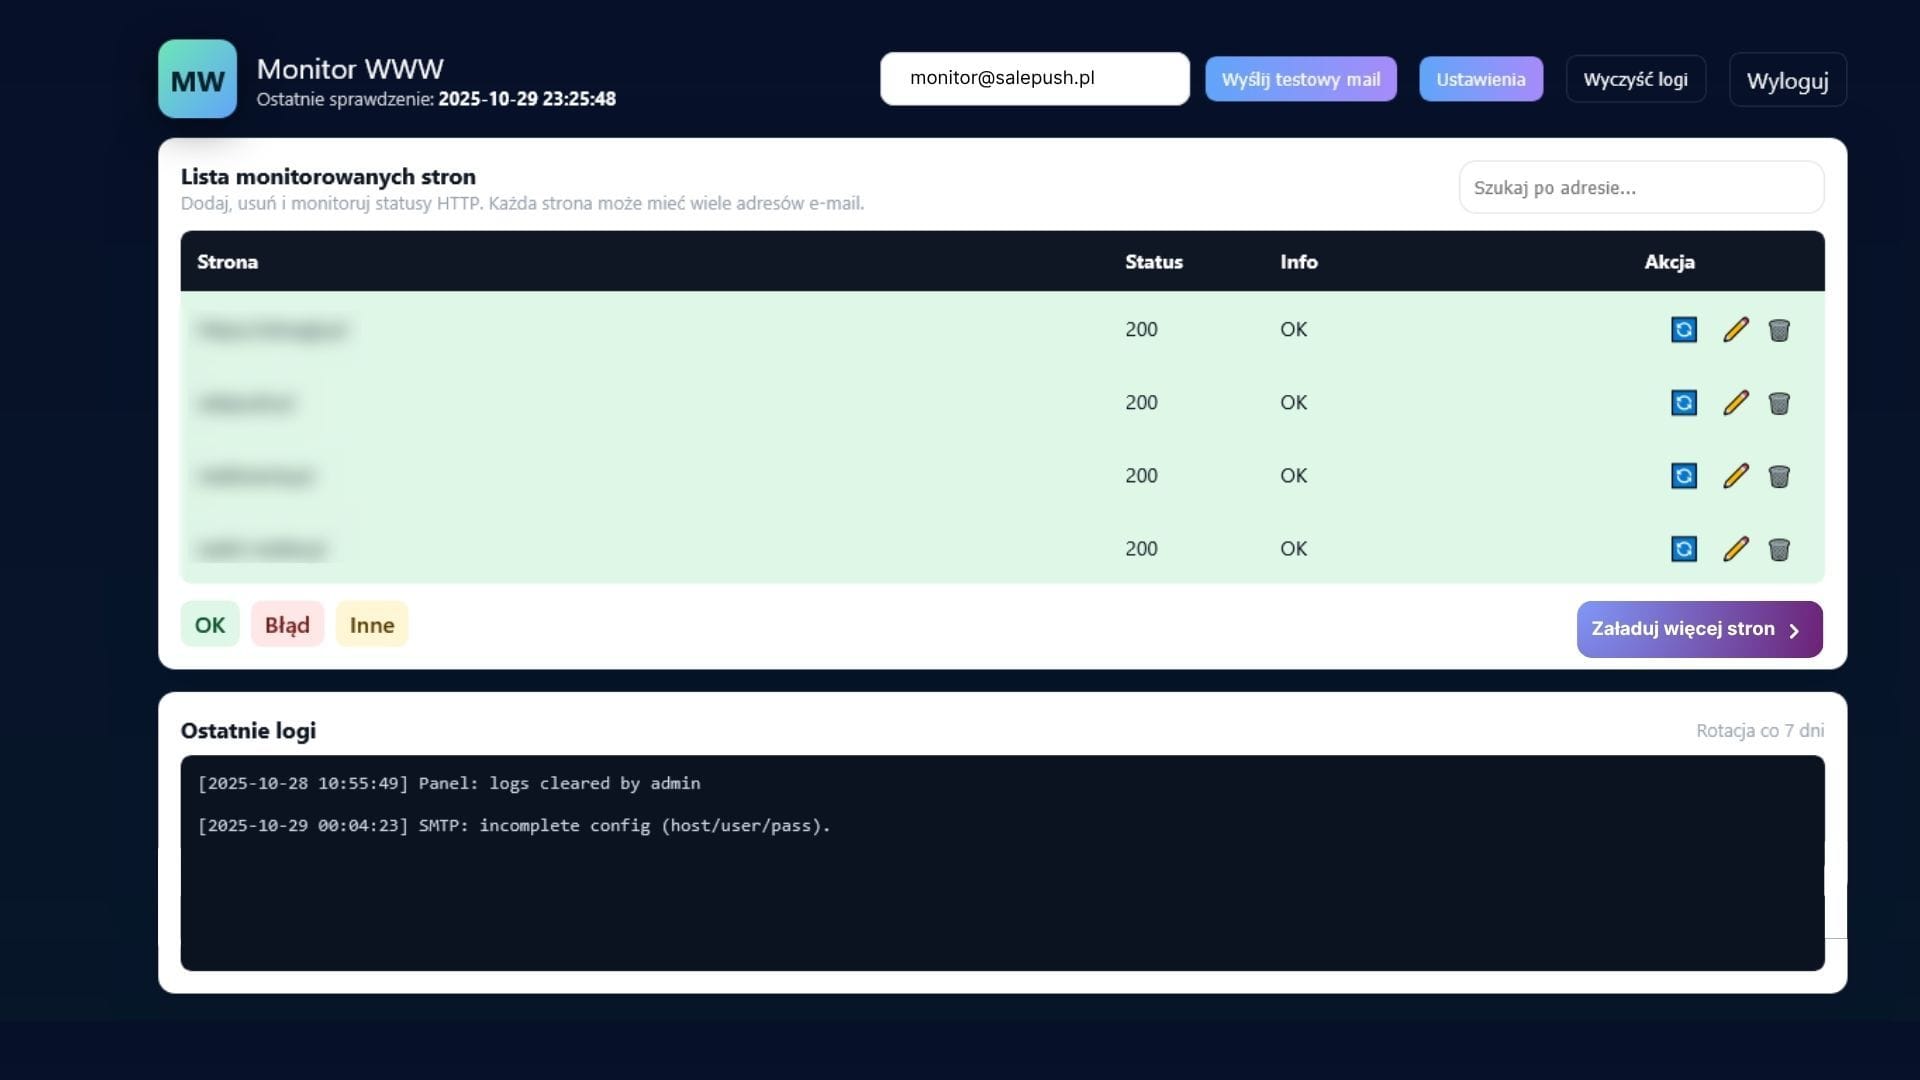This screenshot has height=1080, width=1920.
Task: Focus the Szukaj po adresie search field
Action: (1640, 187)
